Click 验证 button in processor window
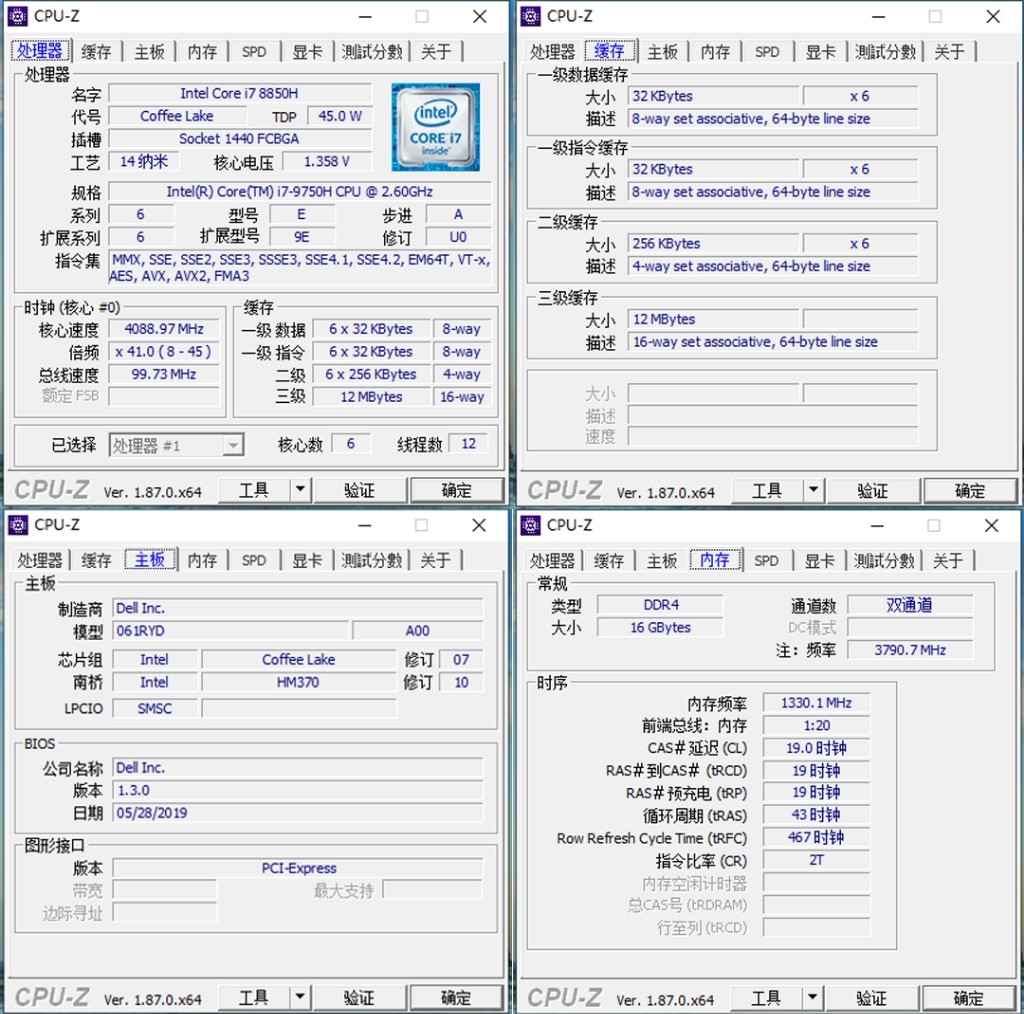This screenshot has height=1014, width=1024. pos(360,490)
